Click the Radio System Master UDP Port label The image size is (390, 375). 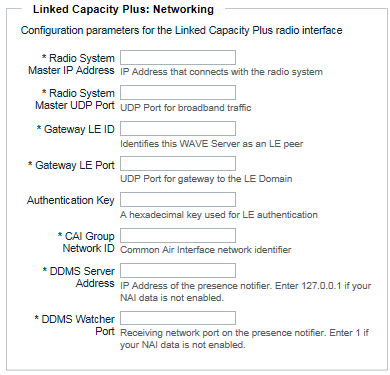(75, 99)
